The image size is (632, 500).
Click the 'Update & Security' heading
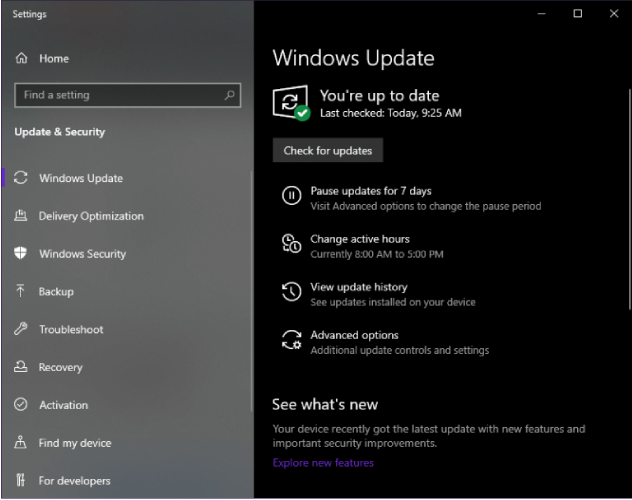pyautogui.click(x=60, y=132)
